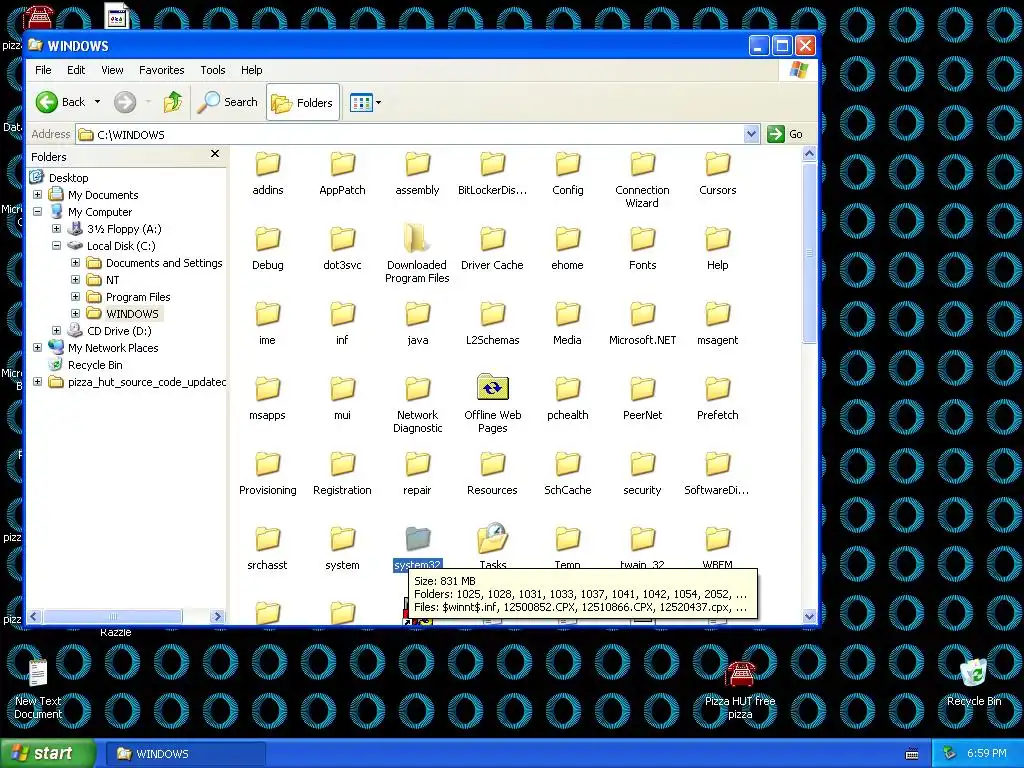The image size is (1024, 768).
Task: Open the Views dropdown arrow
Action: coord(378,103)
